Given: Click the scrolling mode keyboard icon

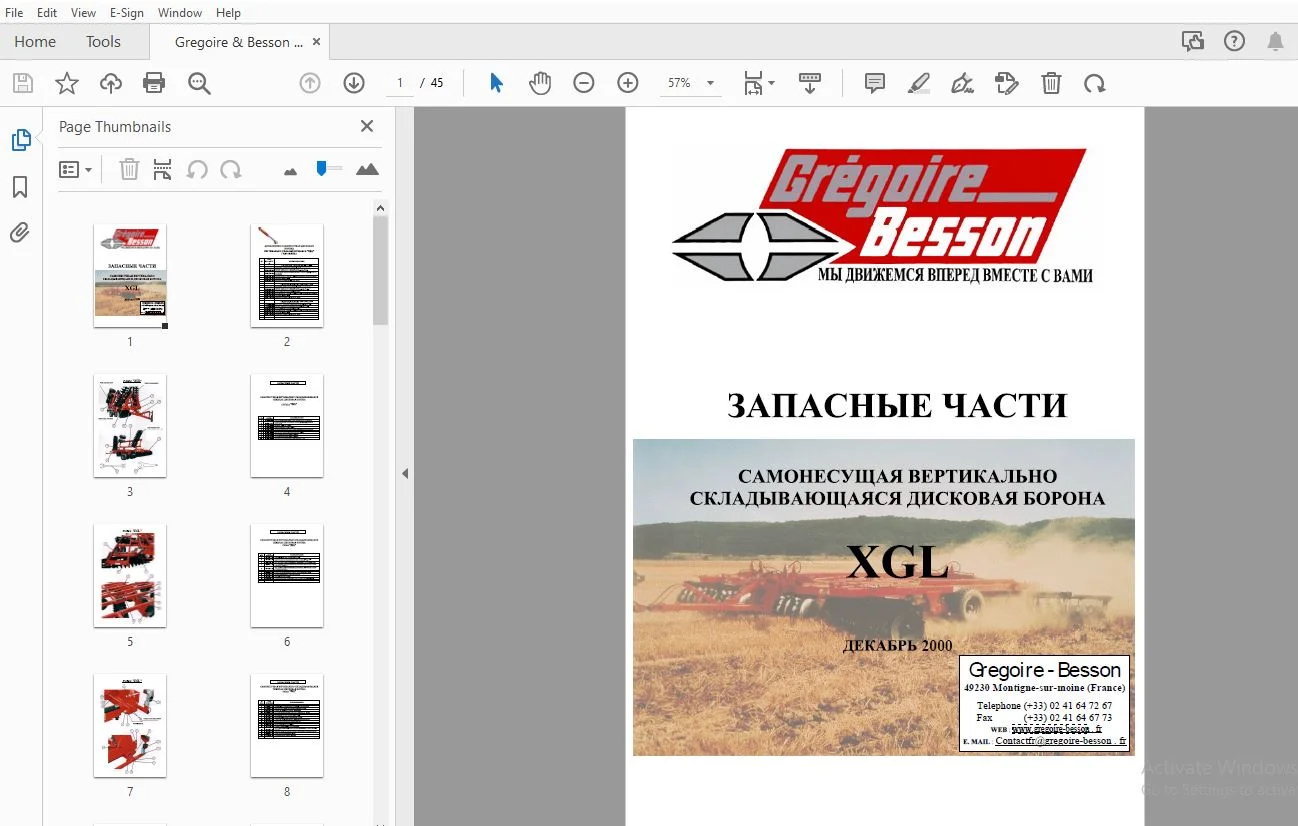Looking at the screenshot, I should [810, 83].
